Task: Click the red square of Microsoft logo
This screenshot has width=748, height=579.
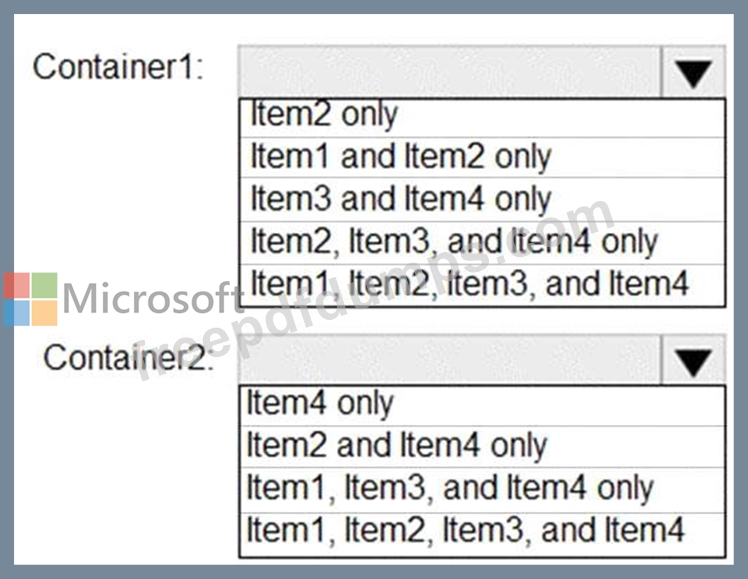Action: pos(17,285)
